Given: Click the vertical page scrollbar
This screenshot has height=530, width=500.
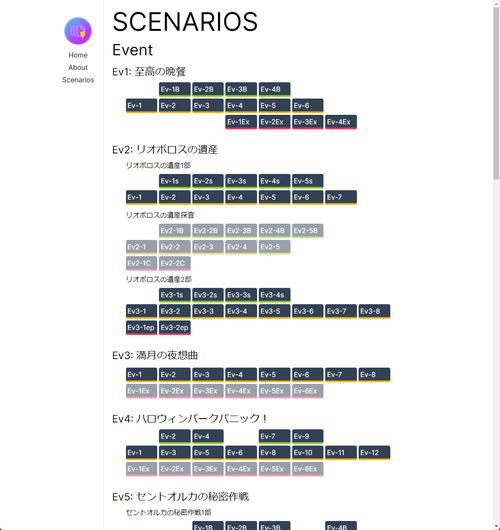Looking at the screenshot, I should pyautogui.click(x=496, y=265).
